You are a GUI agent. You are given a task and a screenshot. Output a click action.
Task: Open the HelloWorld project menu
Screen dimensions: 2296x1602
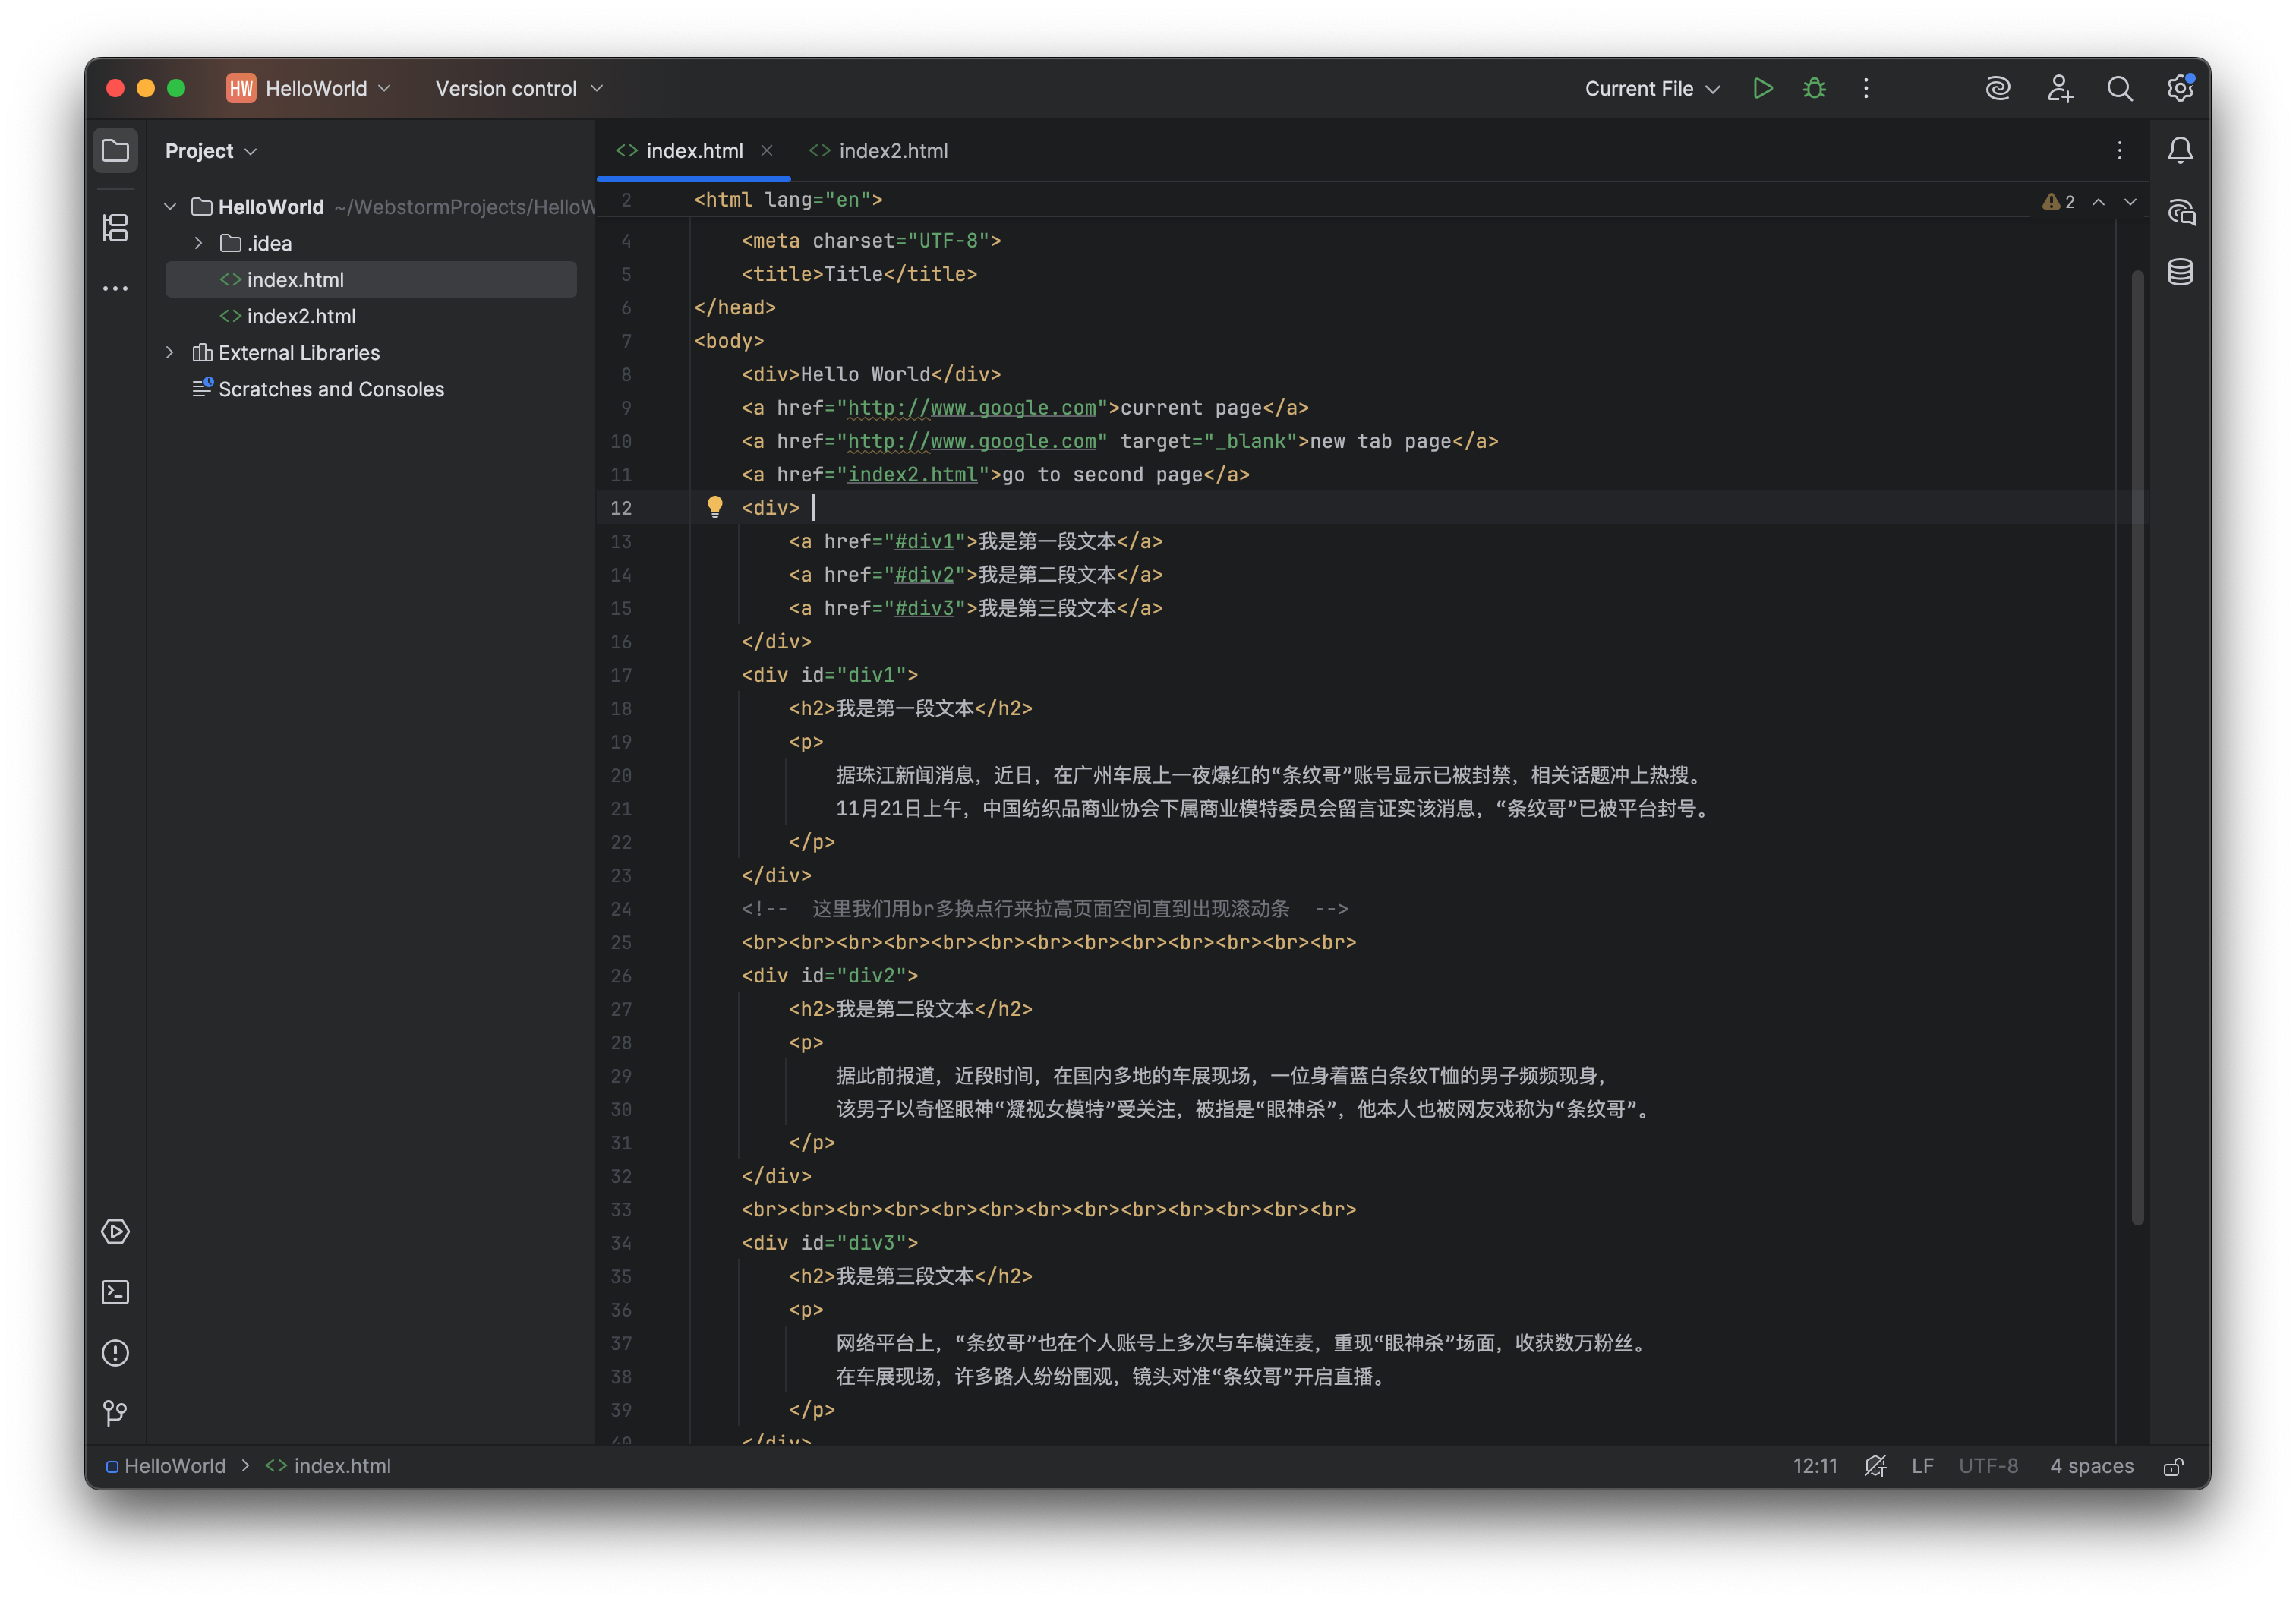click(x=310, y=88)
